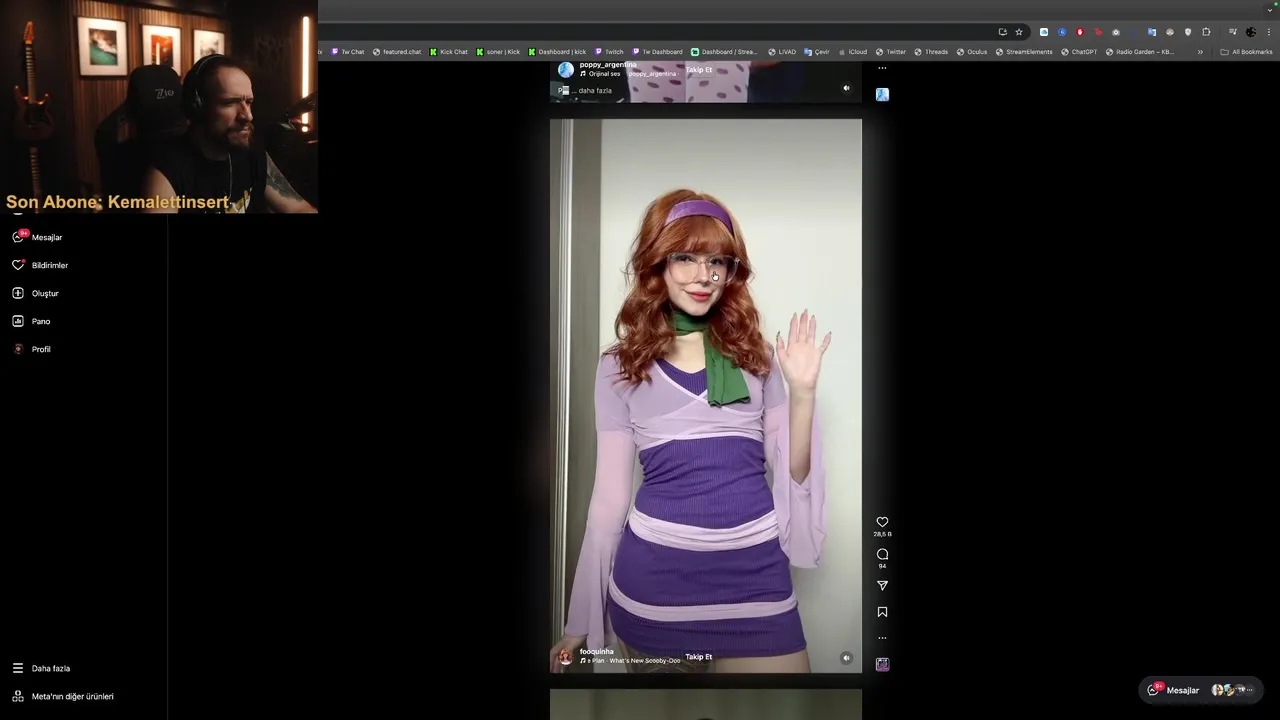Viewport: 1280px width, 720px height.
Task: Open more options dots for the poppy_argentina reel
Action: pyautogui.click(x=882, y=68)
